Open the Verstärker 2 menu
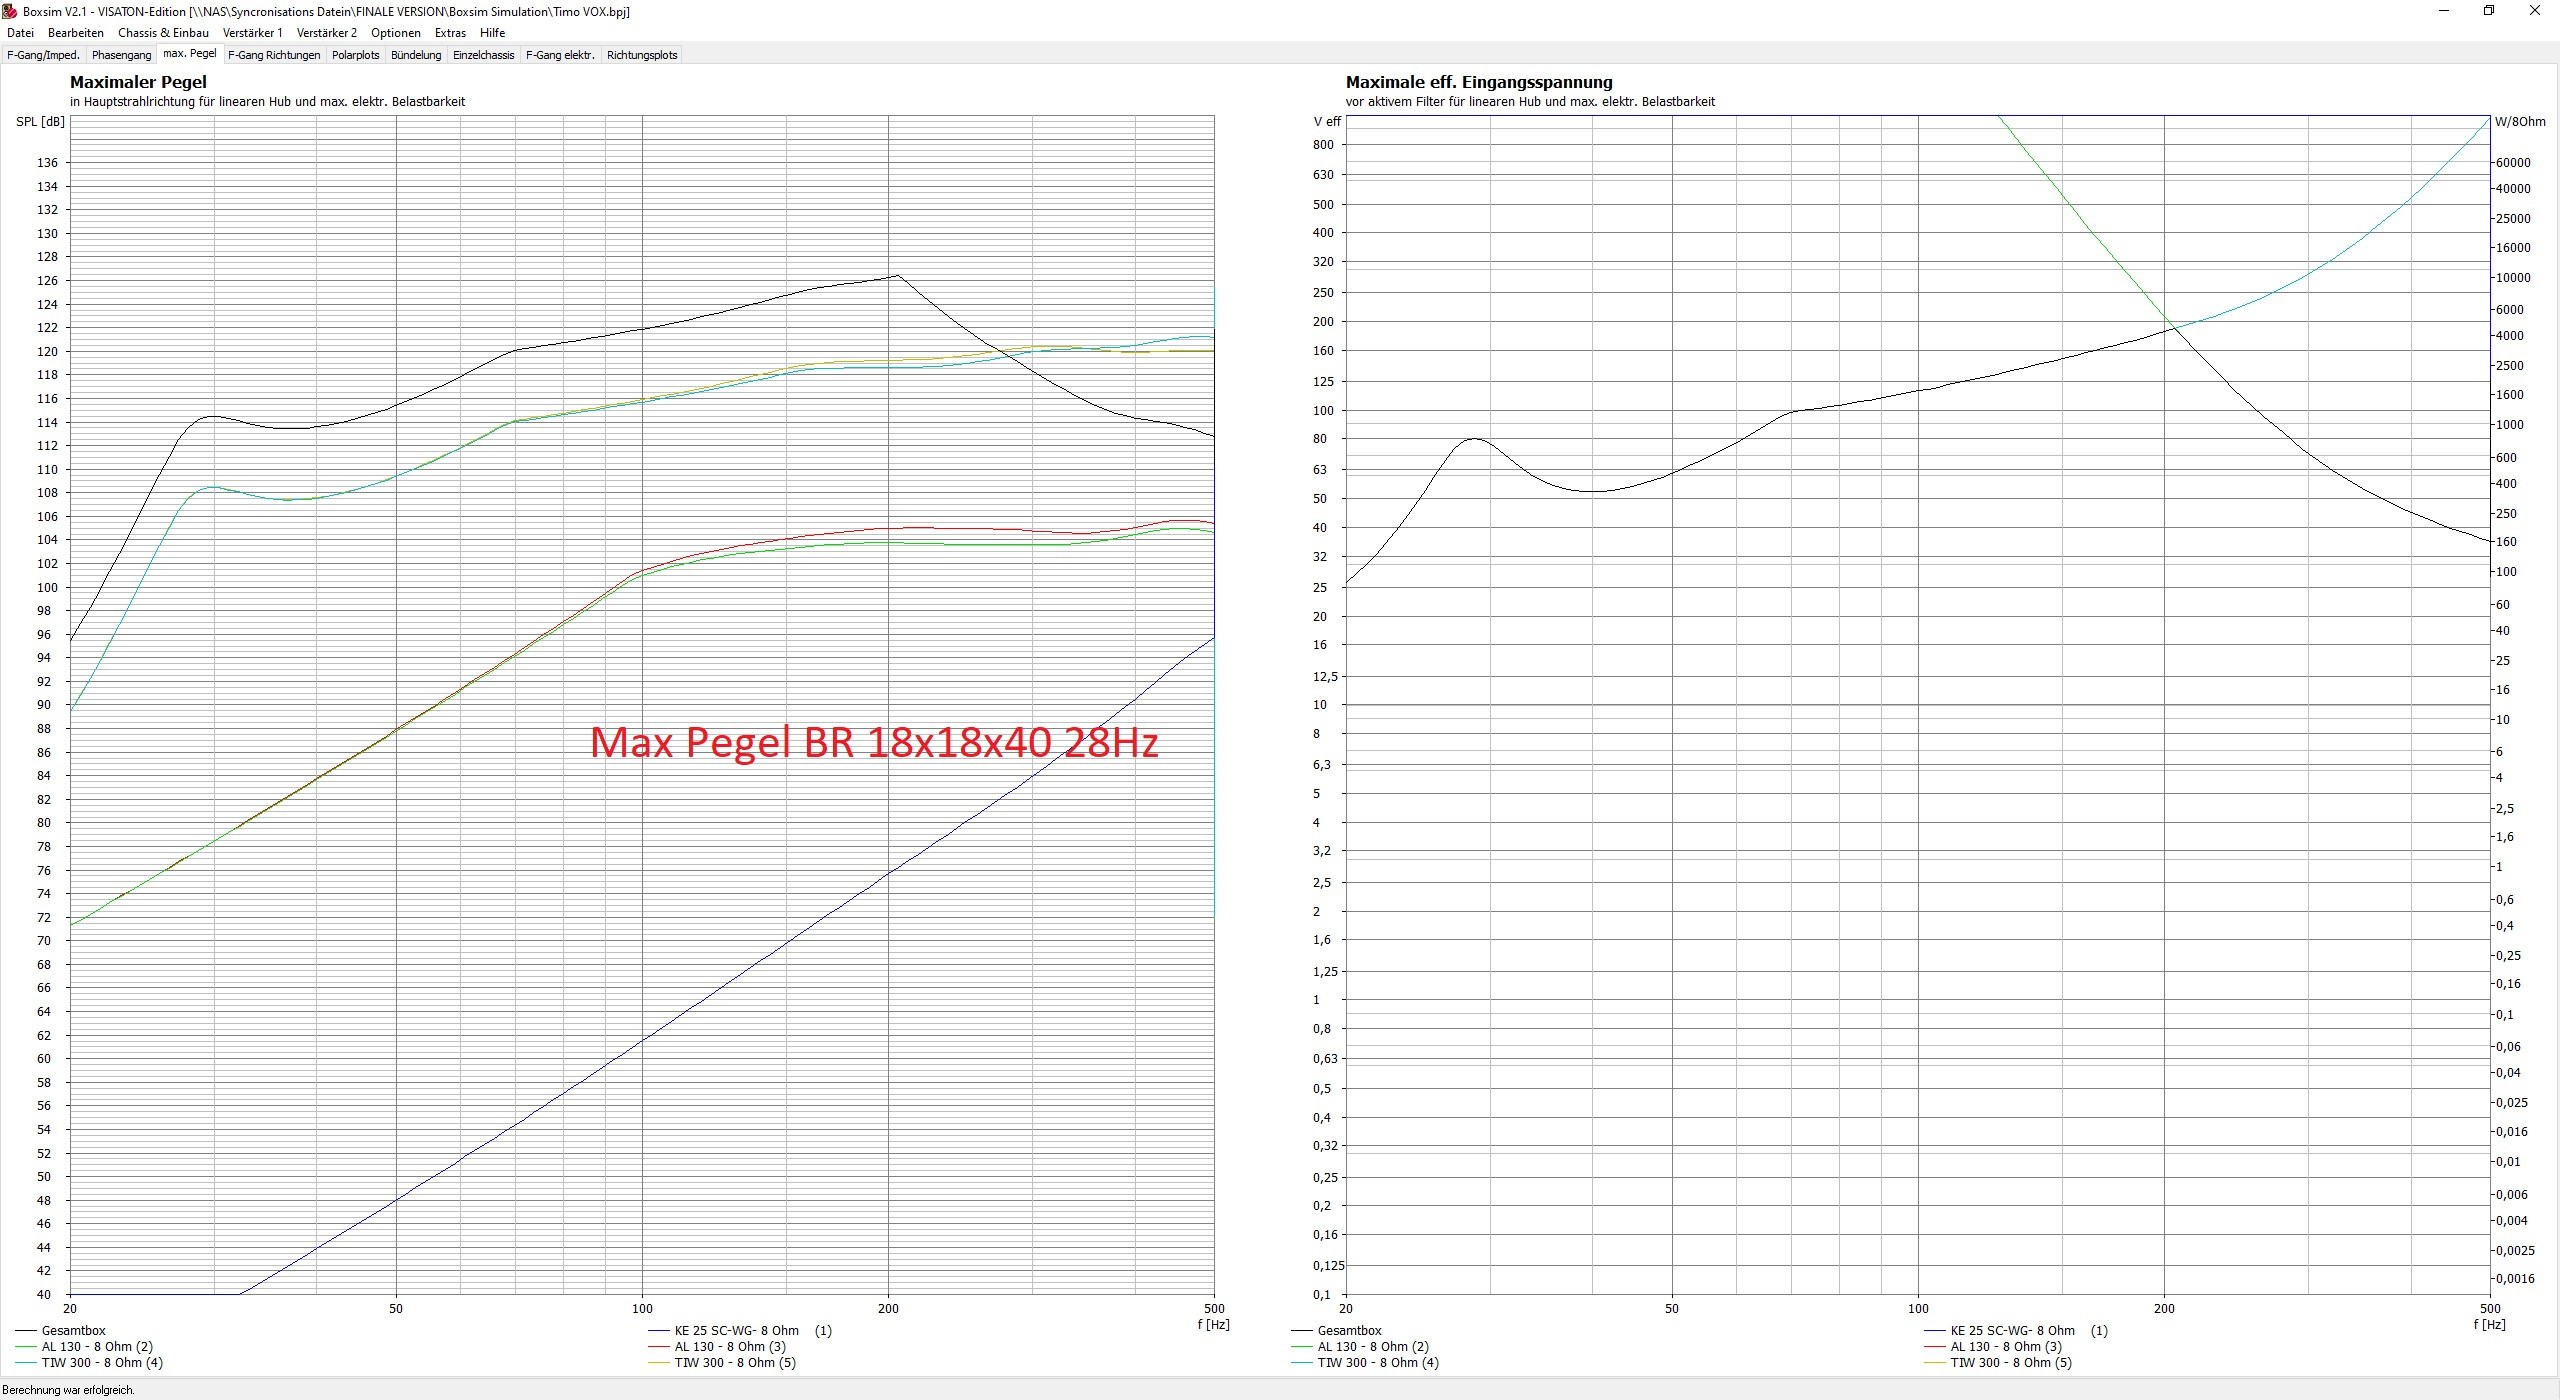Image resolution: width=2560 pixels, height=1400 pixels. 326,33
